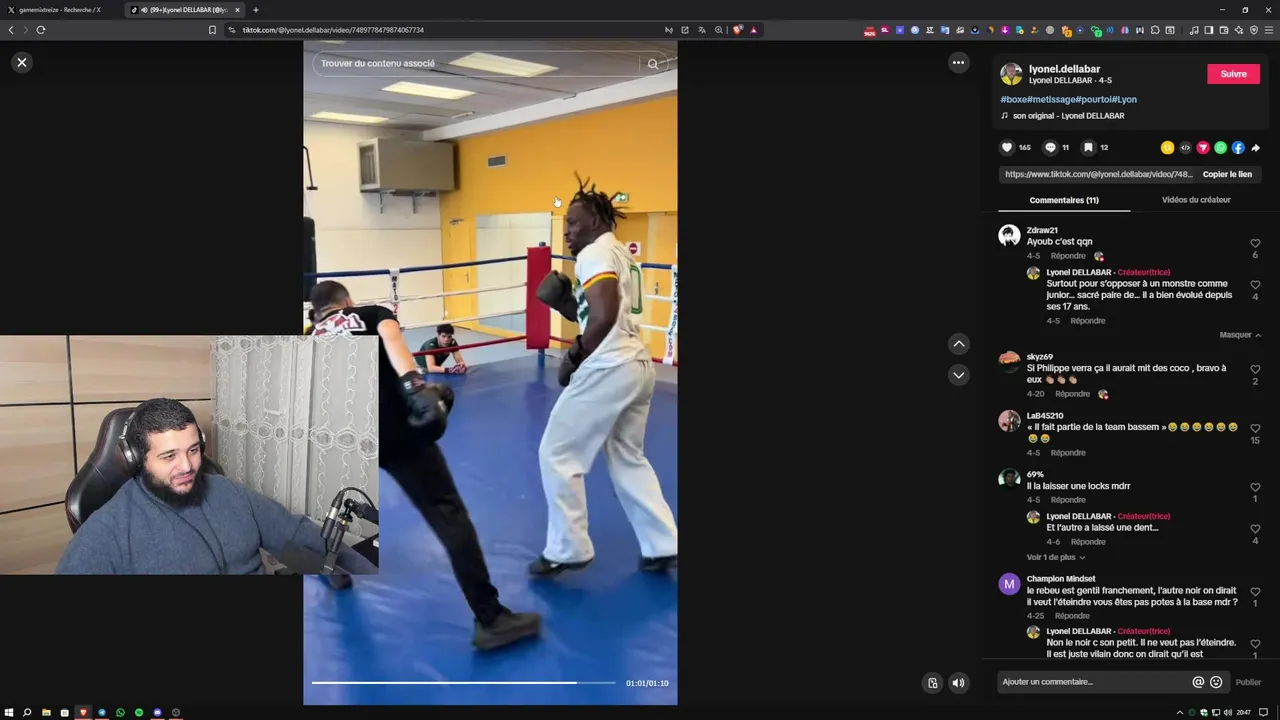Image resolution: width=1280 pixels, height=720 pixels.
Task: Open lyonel.dellabar profile name
Action: click(x=1064, y=69)
